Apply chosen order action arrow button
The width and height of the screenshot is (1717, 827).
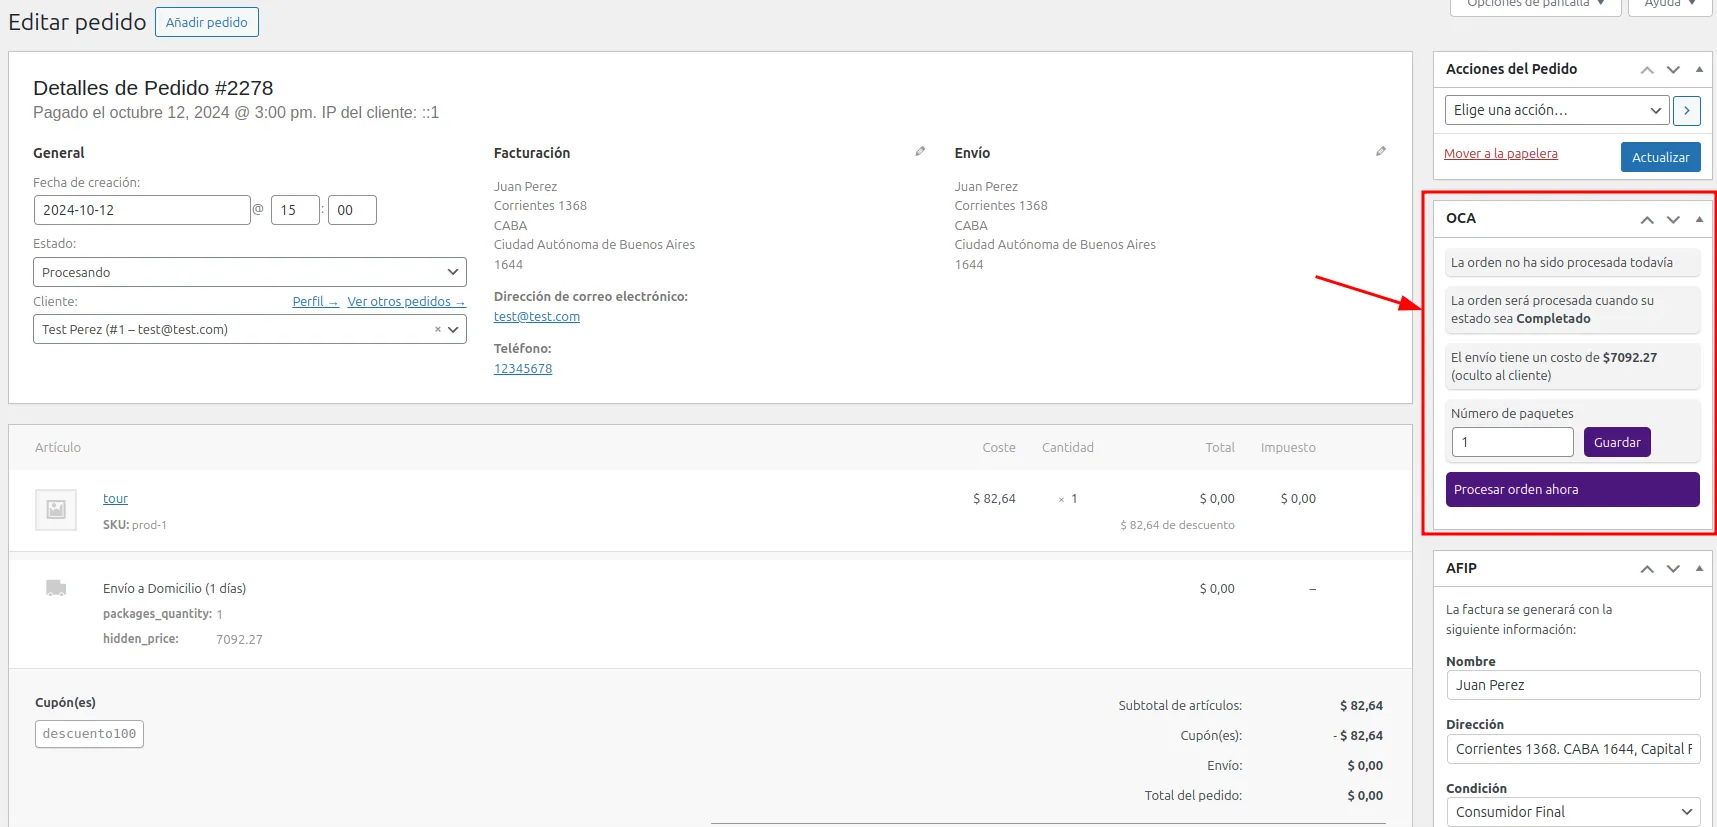click(x=1687, y=110)
